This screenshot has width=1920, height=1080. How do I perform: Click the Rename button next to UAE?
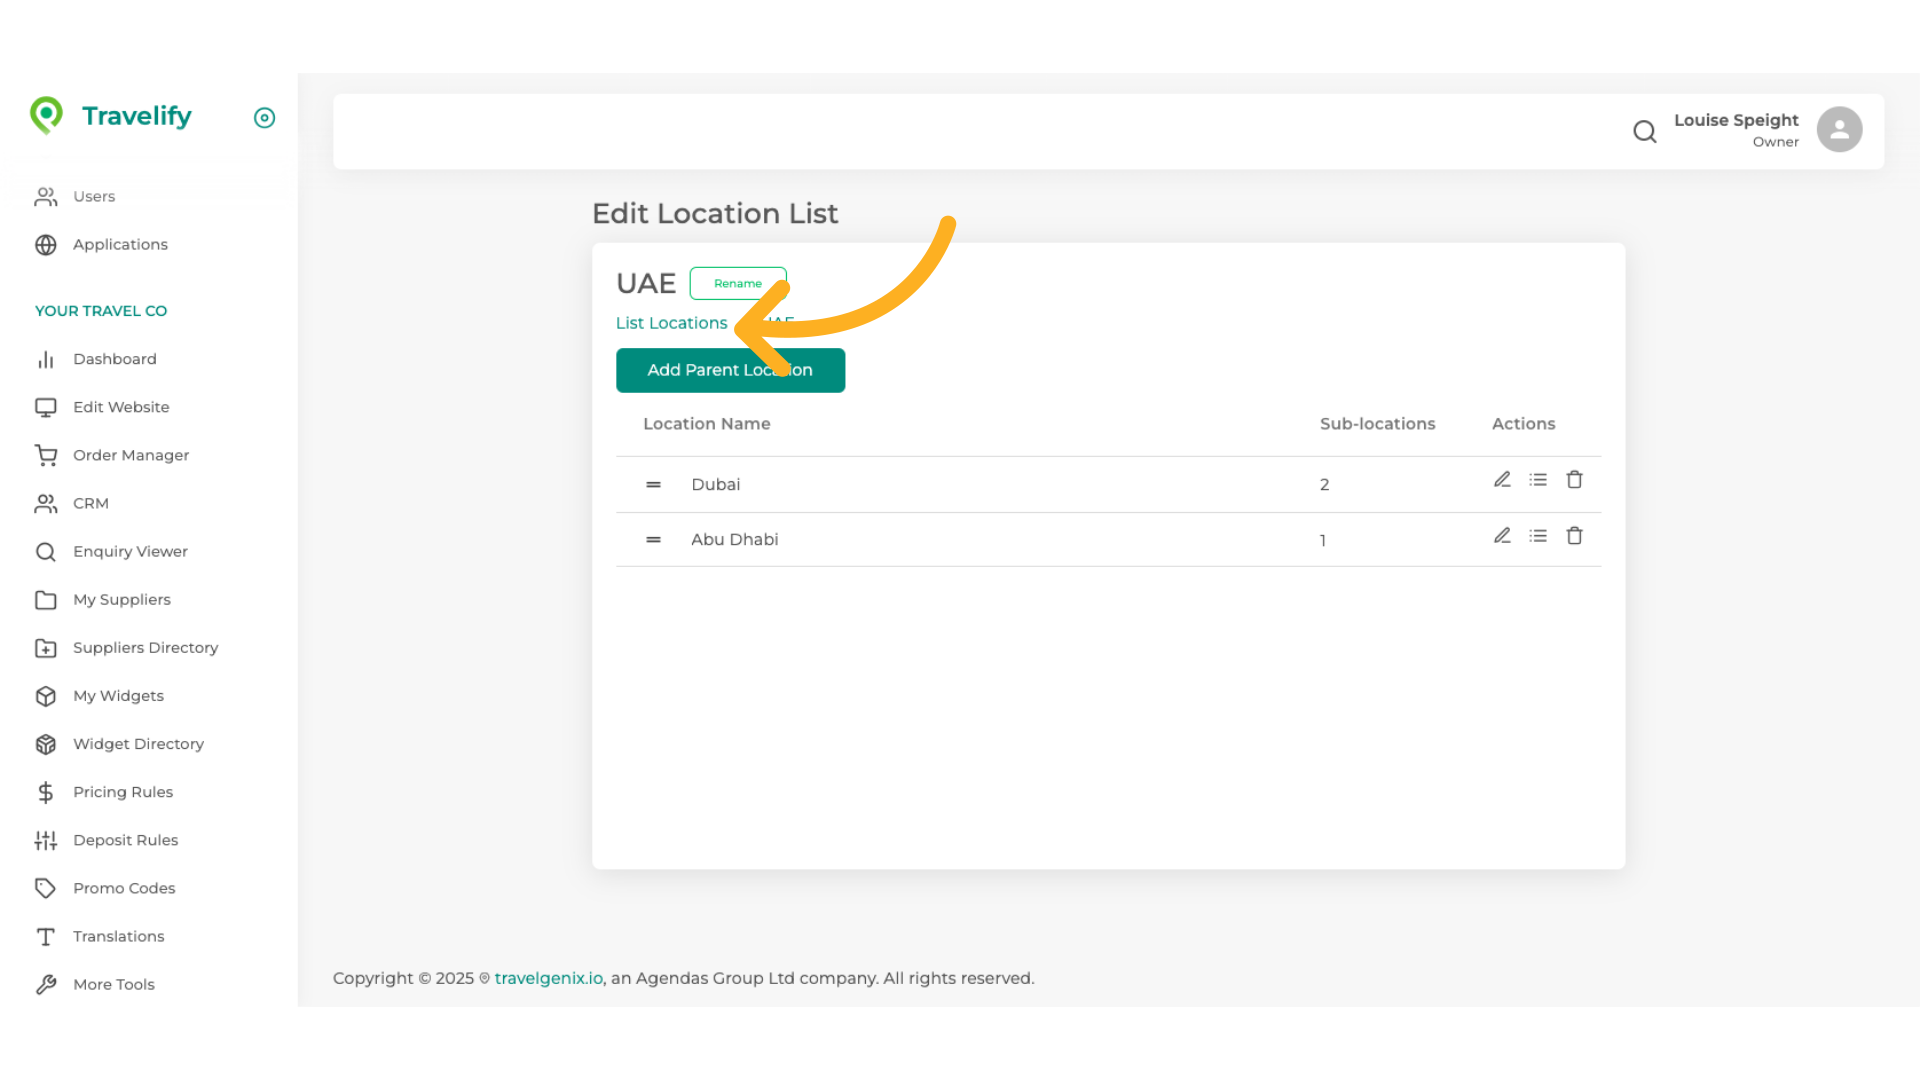coord(738,283)
